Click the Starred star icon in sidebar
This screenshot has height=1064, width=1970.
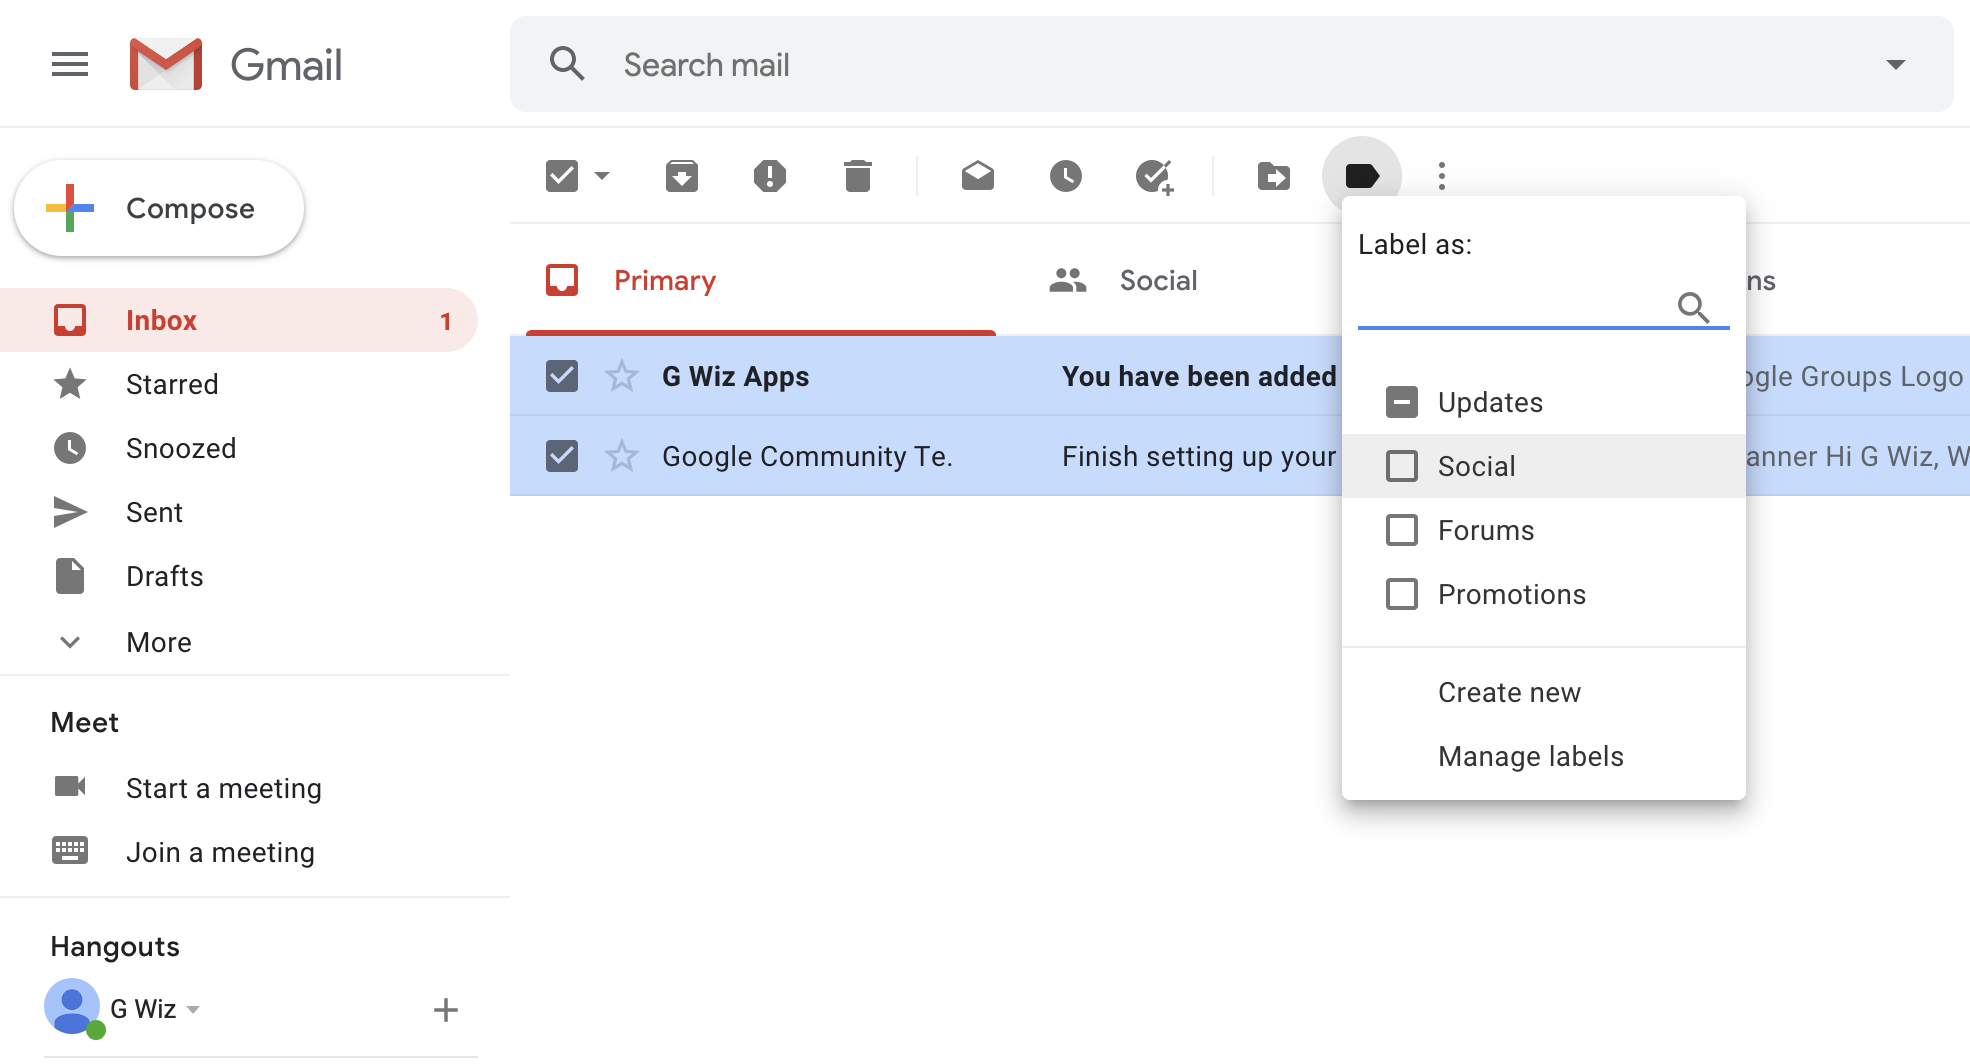70,384
